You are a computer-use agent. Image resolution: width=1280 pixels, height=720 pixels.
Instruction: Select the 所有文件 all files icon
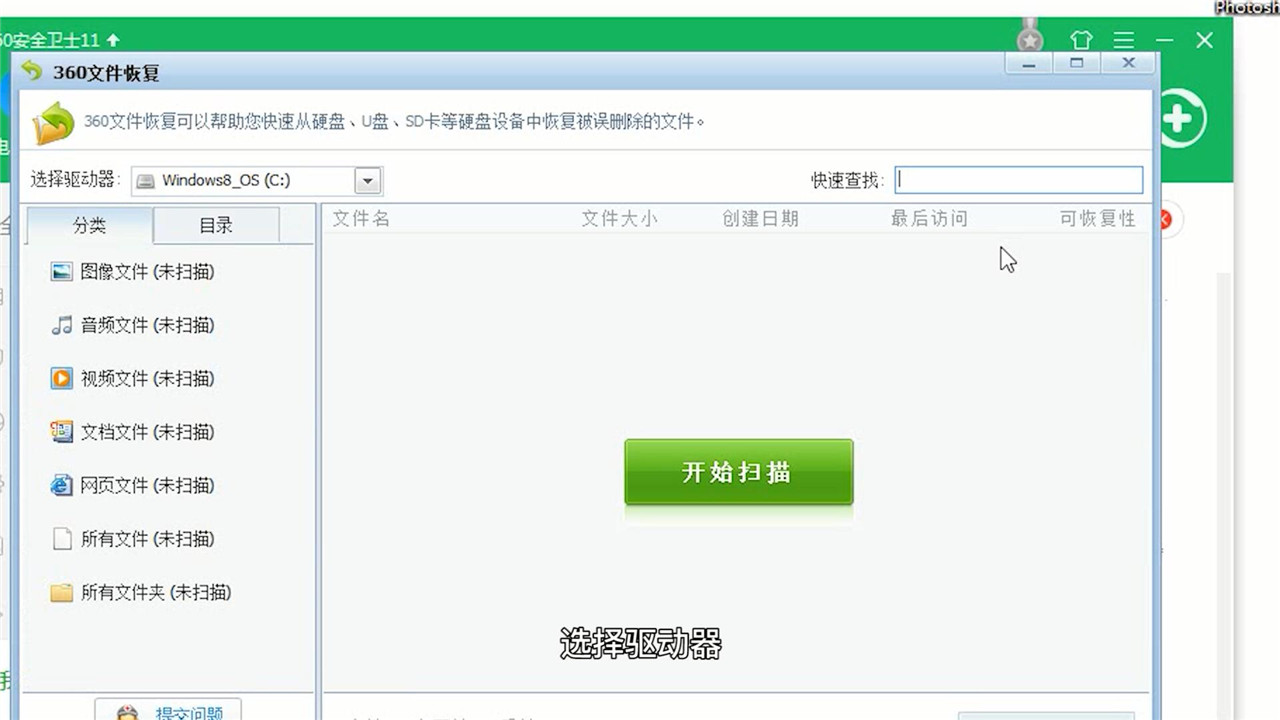[x=60, y=539]
